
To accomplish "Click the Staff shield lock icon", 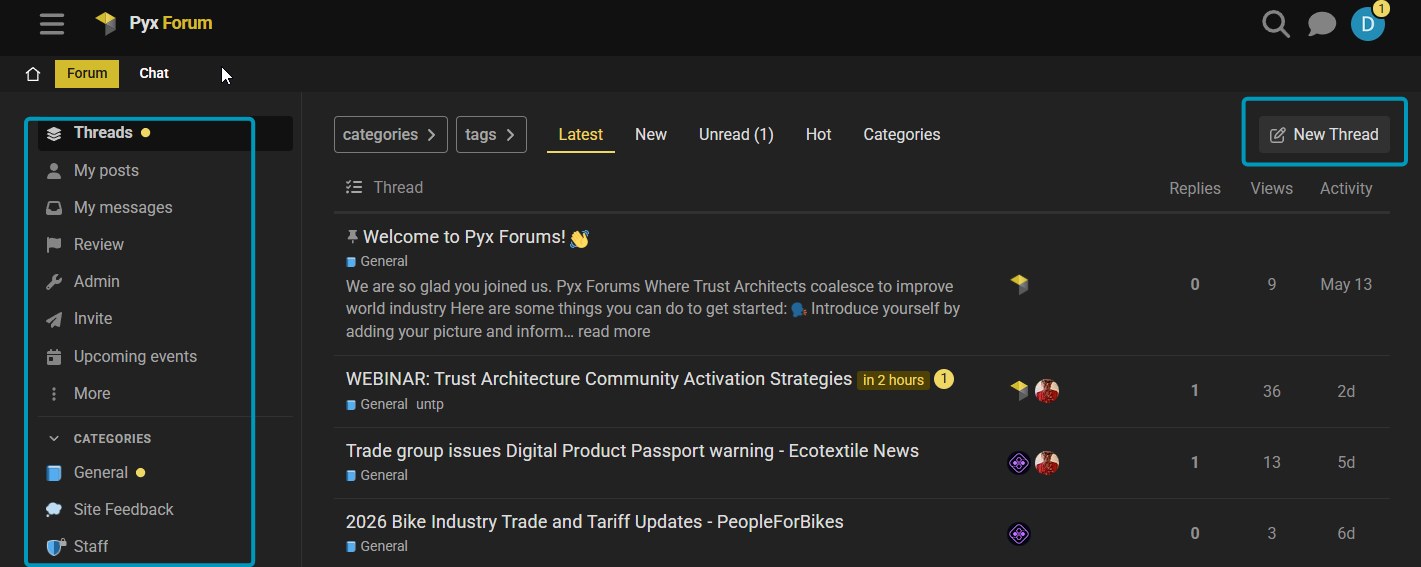I will click(55, 547).
